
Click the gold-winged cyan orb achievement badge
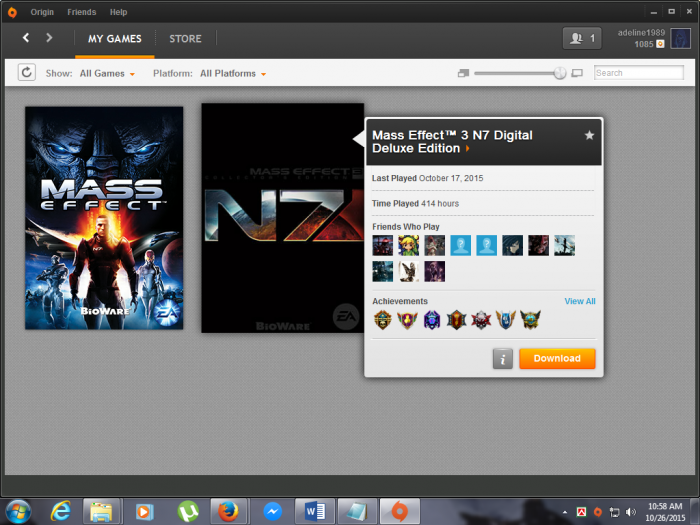click(x=530, y=320)
